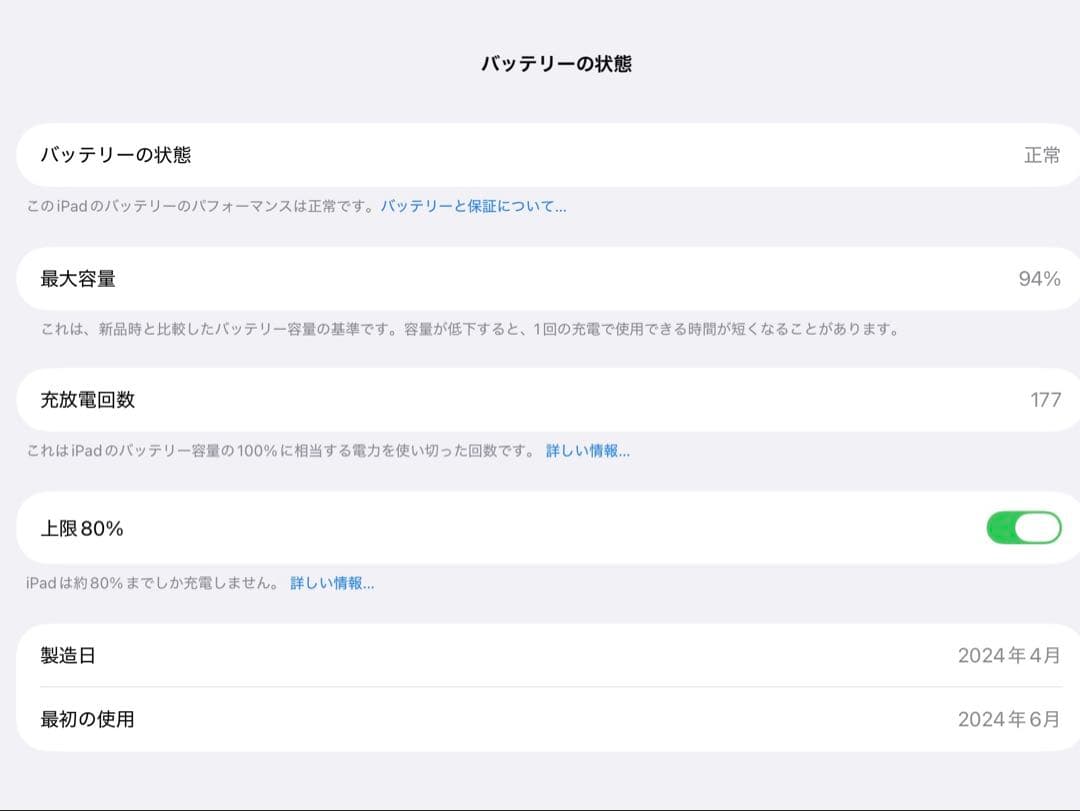Image resolution: width=1080 pixels, height=811 pixels.
Task: Click the 2024年6月 first use value
Action: point(1008,719)
